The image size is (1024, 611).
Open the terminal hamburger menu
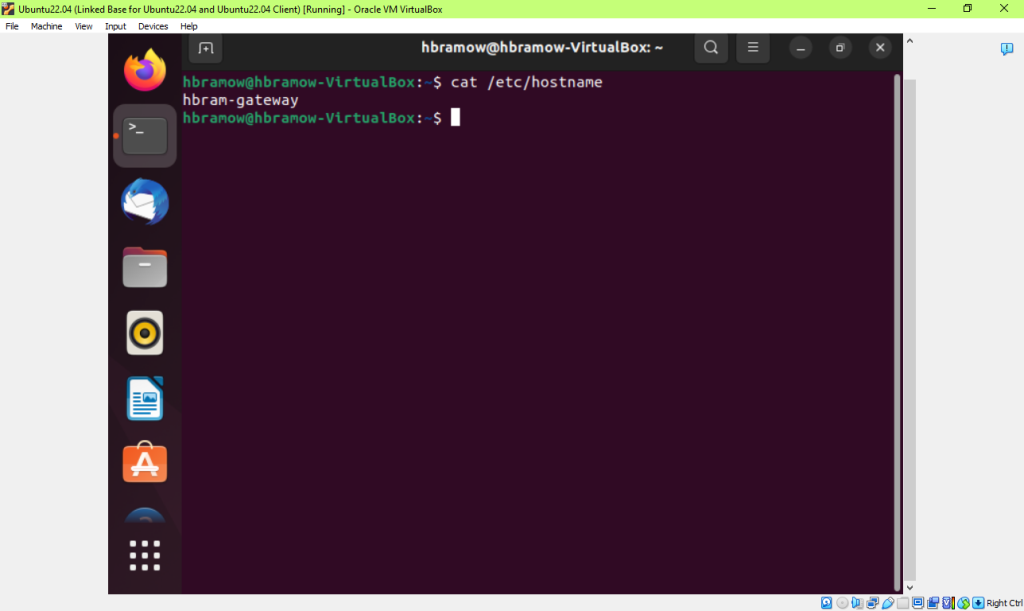(x=753, y=48)
